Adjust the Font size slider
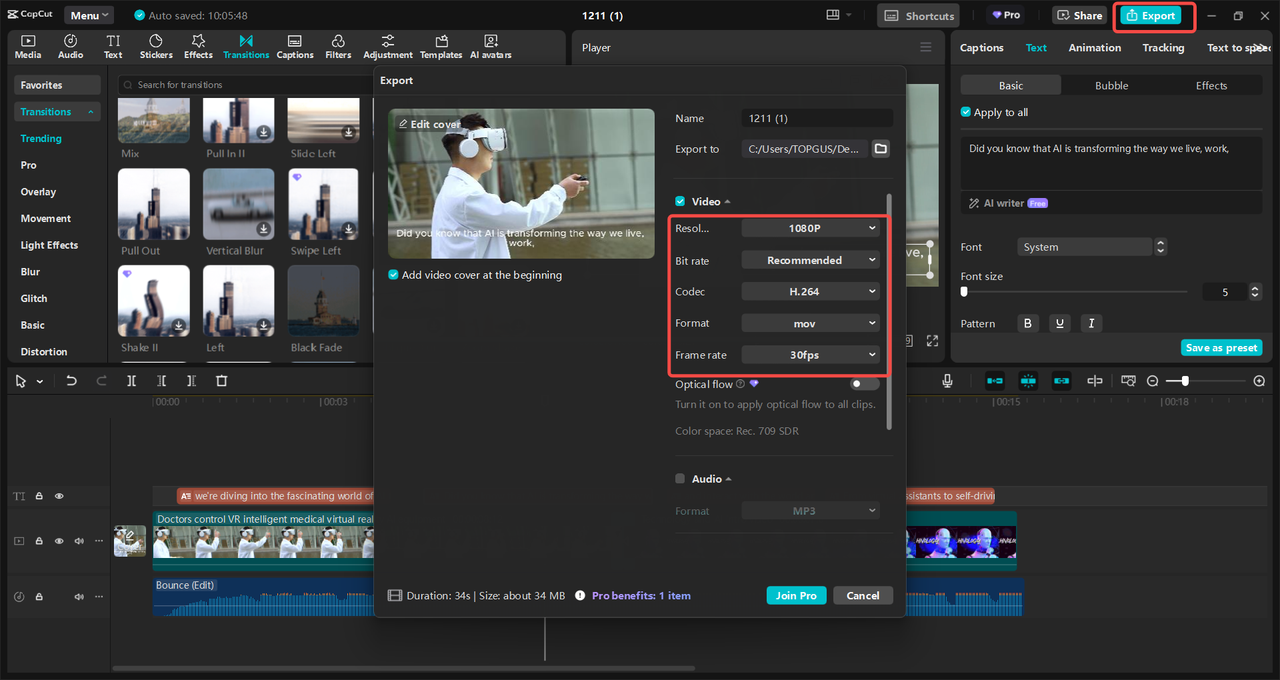 (x=1075, y=292)
